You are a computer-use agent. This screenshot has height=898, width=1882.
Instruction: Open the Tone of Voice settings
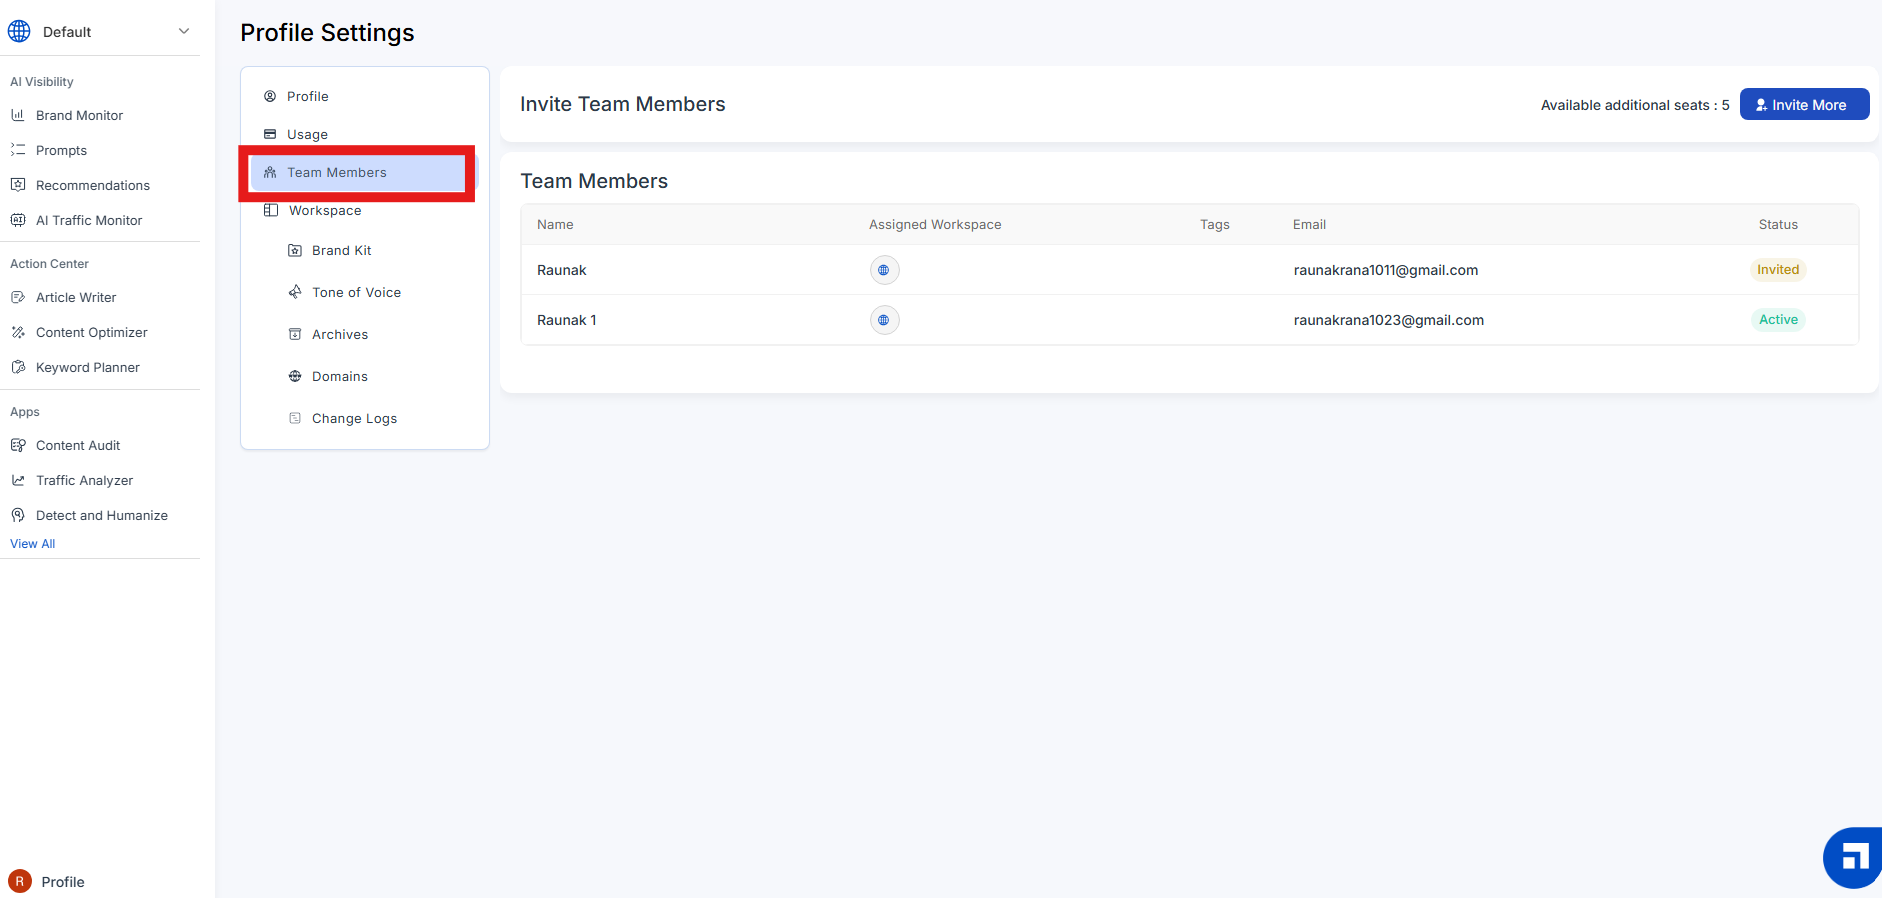pos(356,292)
